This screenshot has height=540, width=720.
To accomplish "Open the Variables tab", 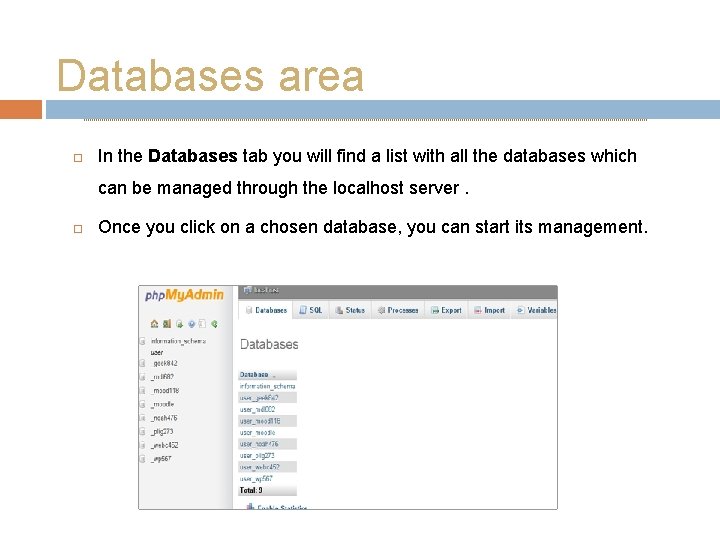I will pyautogui.click(x=535, y=310).
